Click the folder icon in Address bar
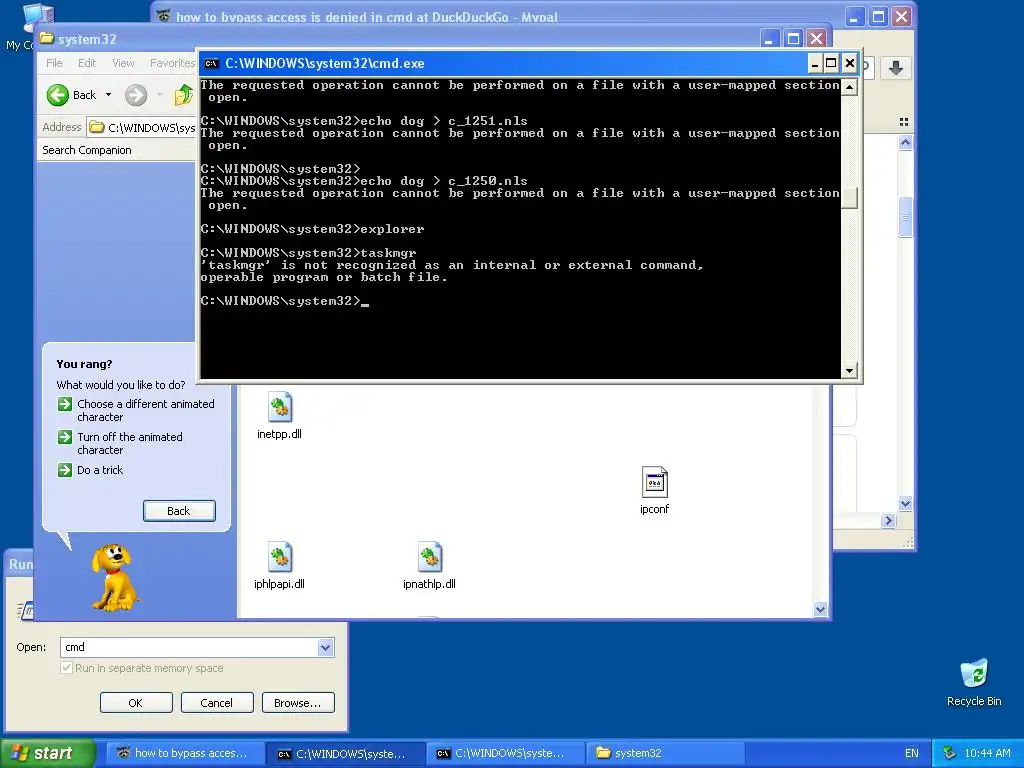 click(x=97, y=127)
